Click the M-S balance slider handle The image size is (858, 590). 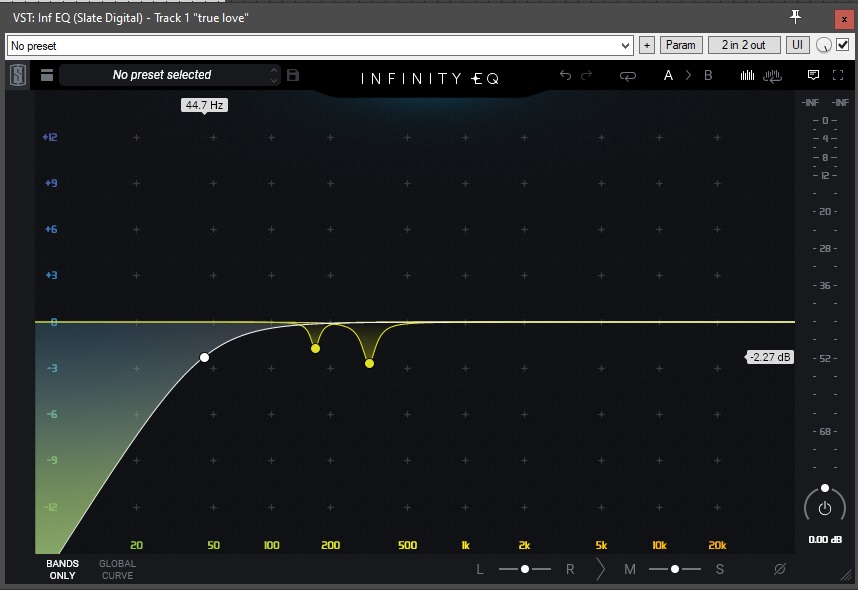point(675,569)
